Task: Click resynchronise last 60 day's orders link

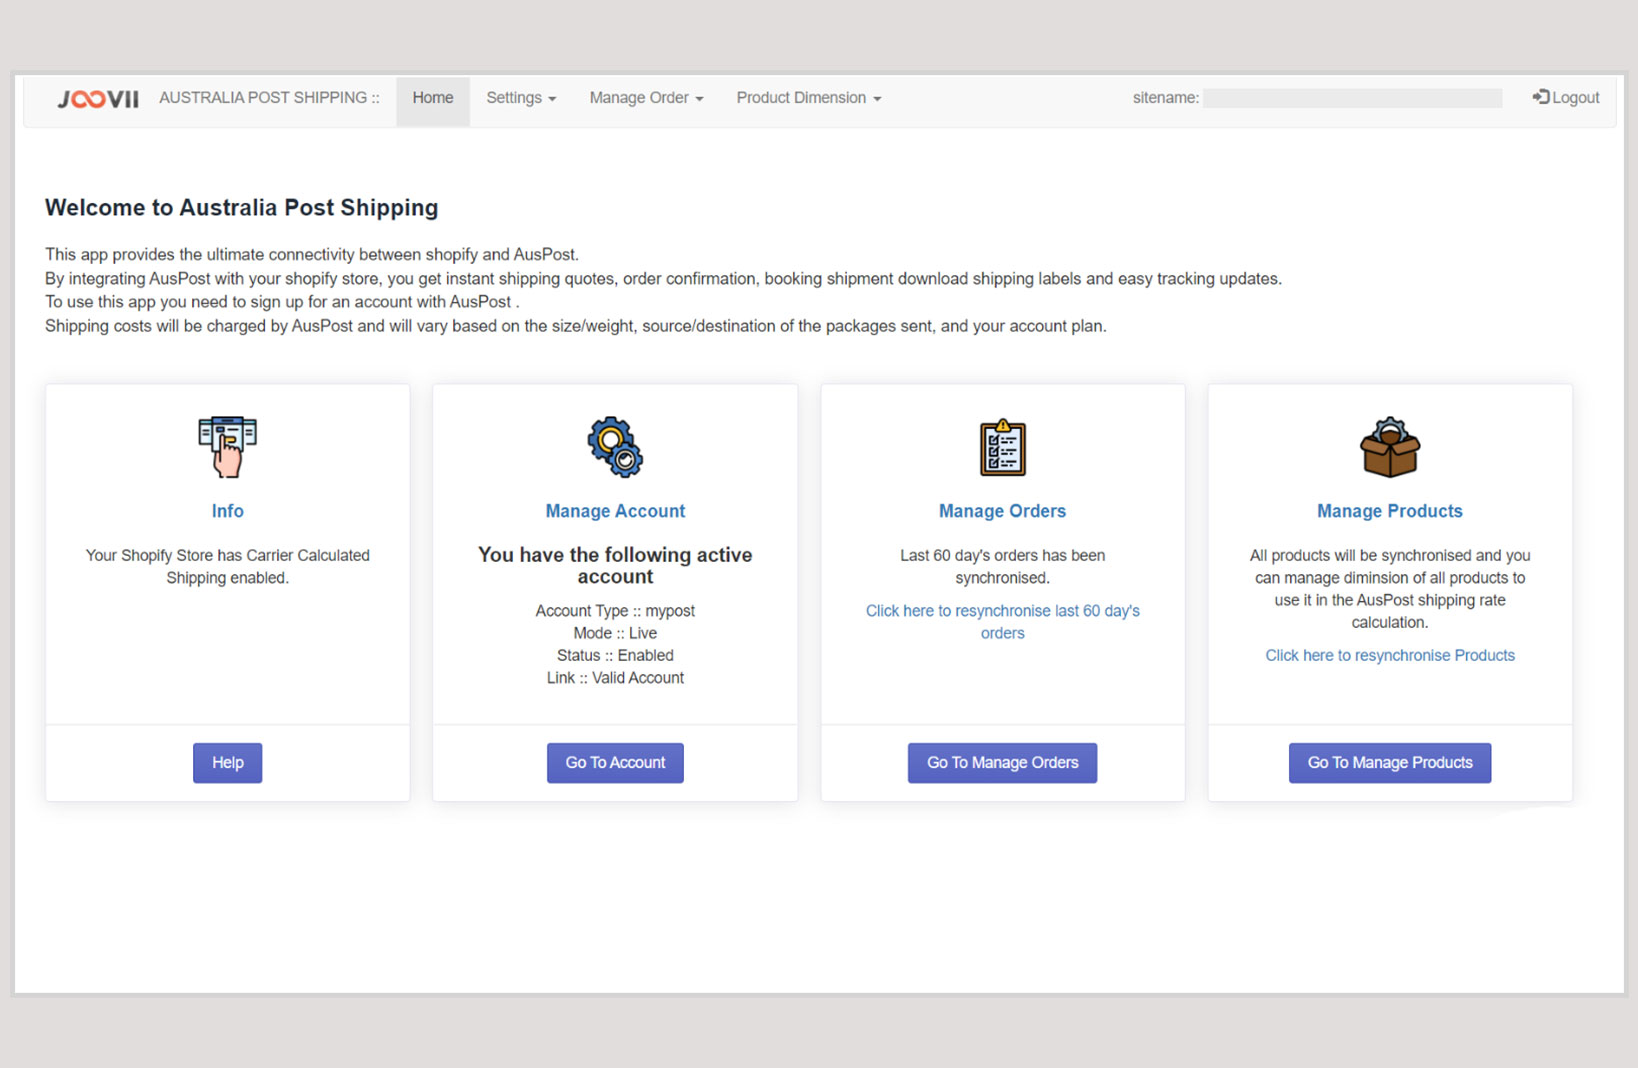Action: [1002, 621]
